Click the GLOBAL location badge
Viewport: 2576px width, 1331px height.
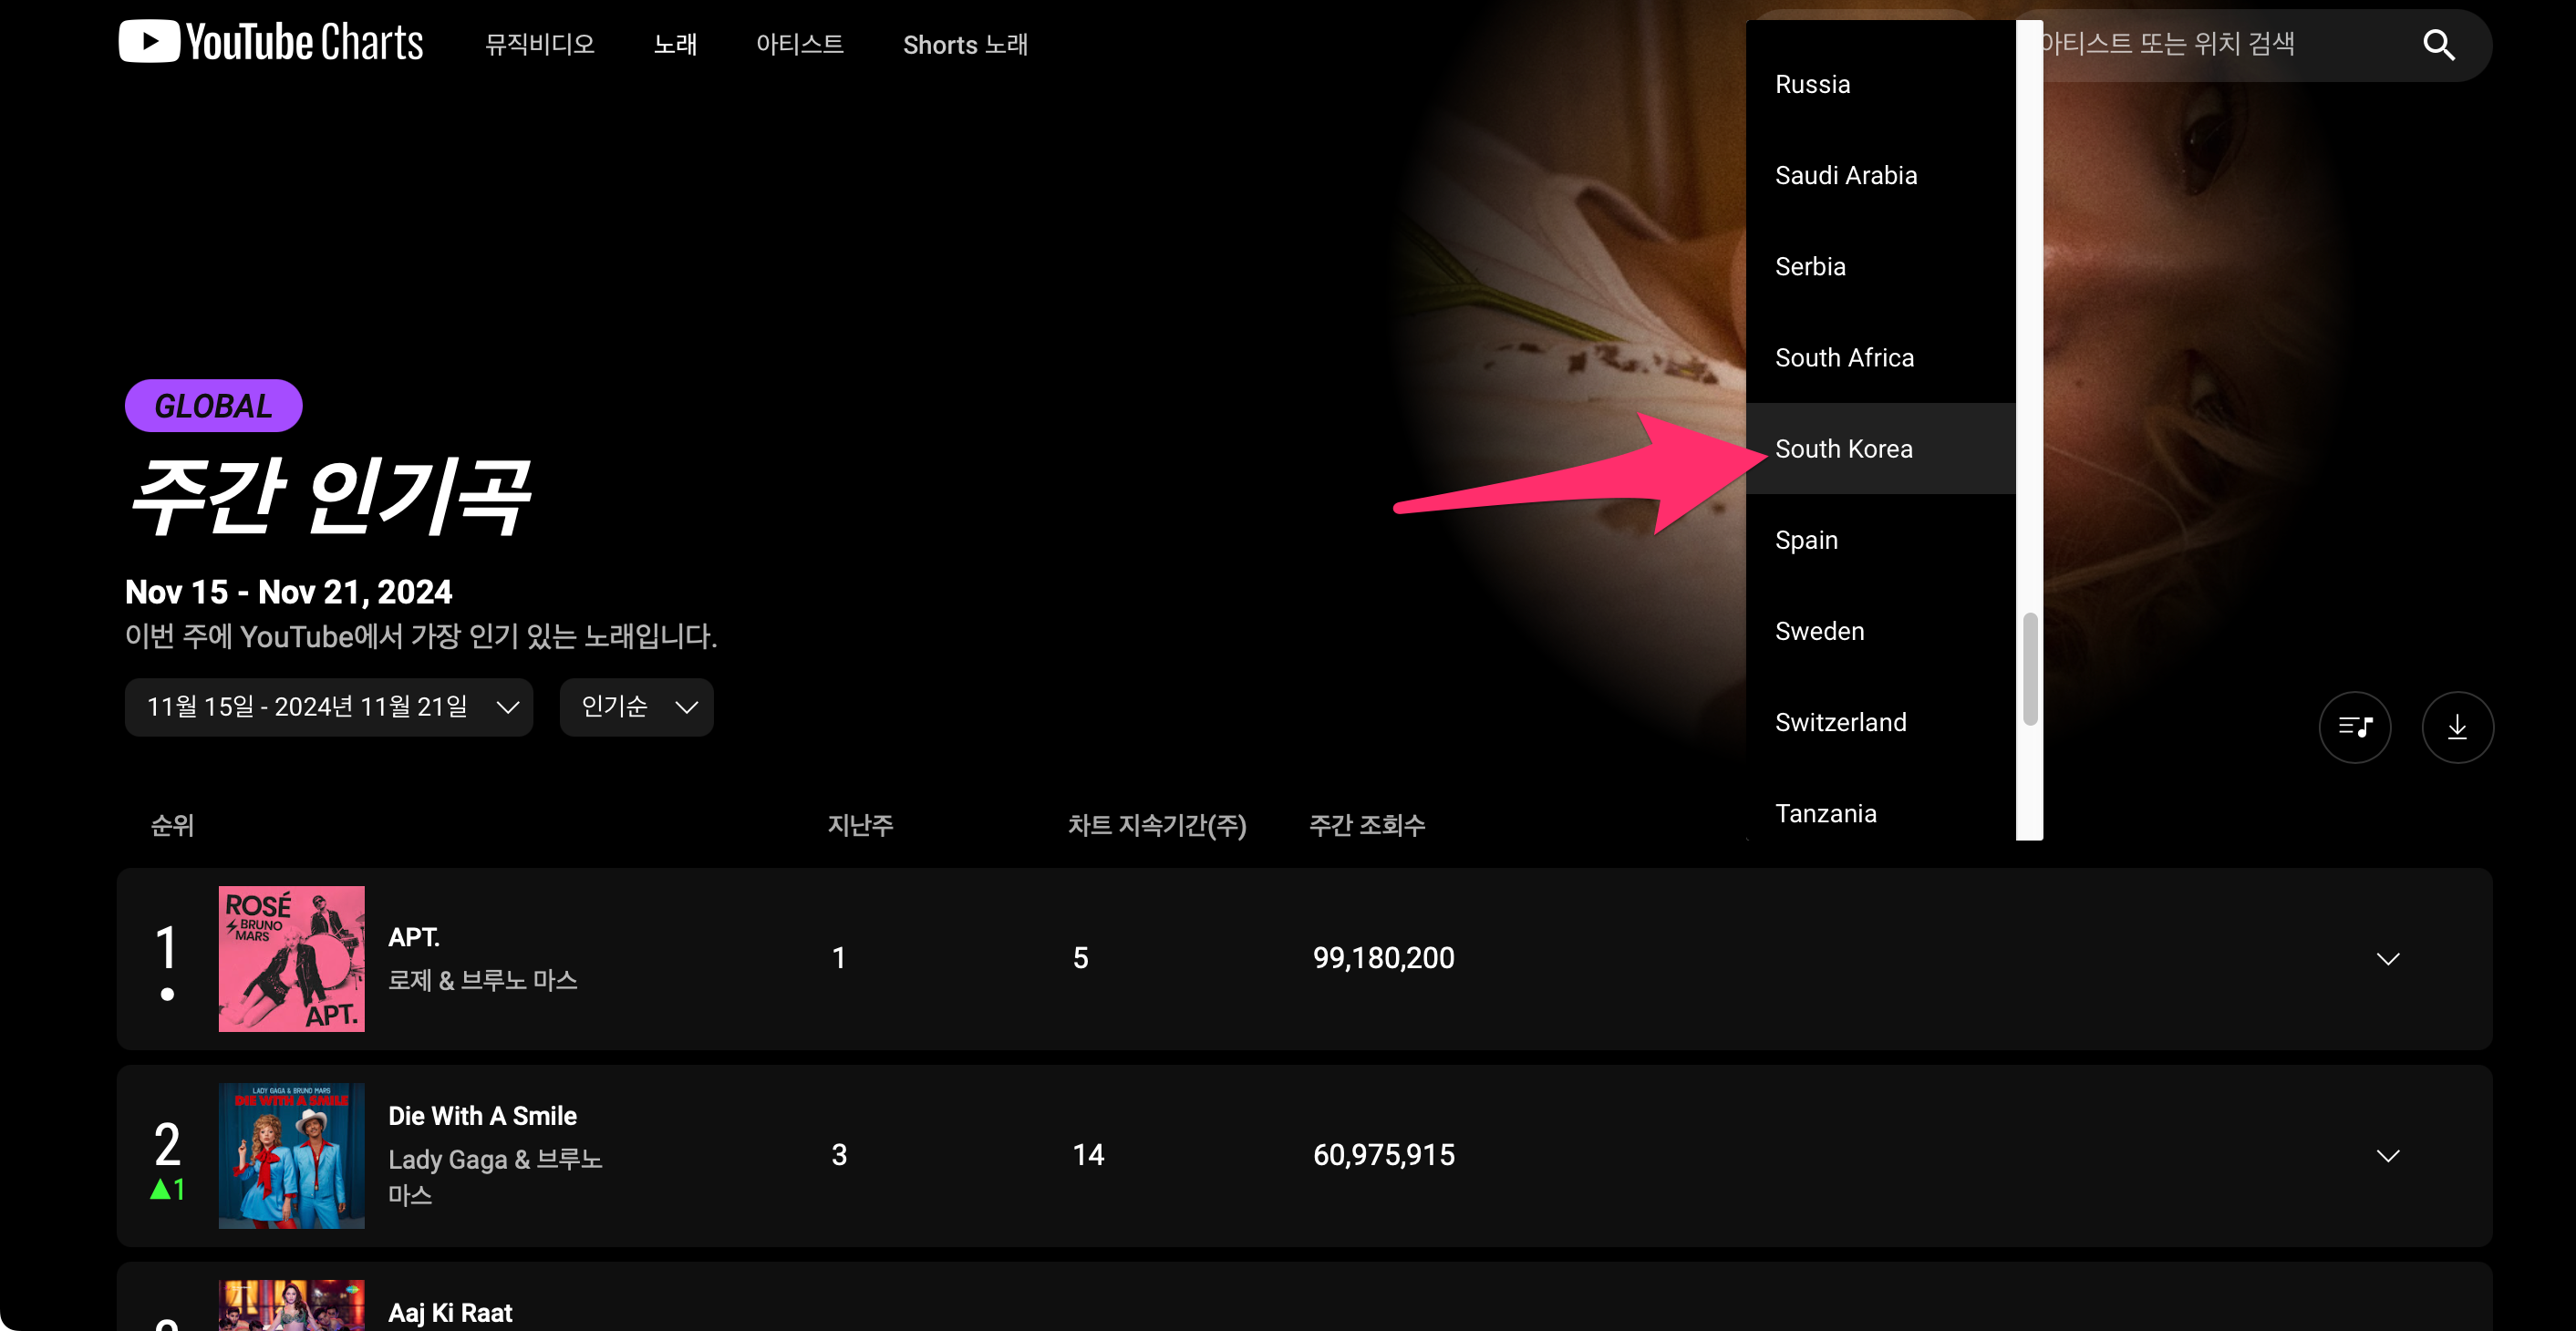point(213,406)
